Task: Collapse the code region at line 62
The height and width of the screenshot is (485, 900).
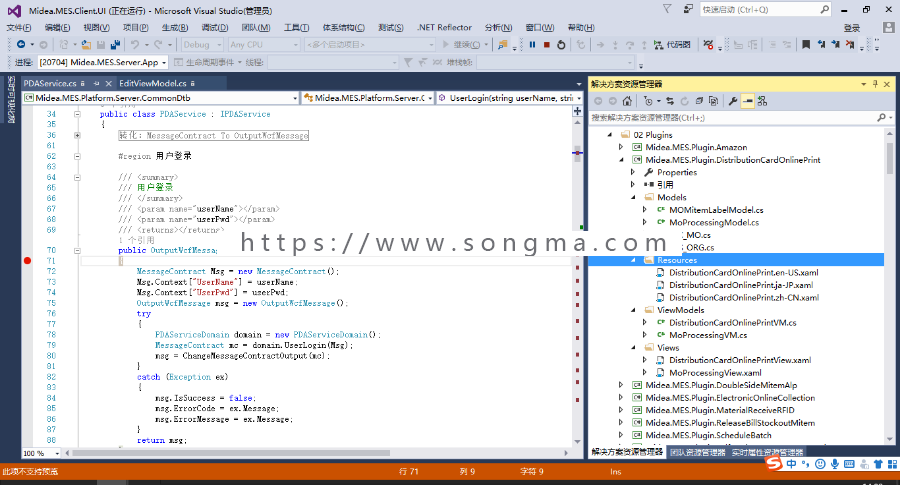Action: (x=77, y=156)
